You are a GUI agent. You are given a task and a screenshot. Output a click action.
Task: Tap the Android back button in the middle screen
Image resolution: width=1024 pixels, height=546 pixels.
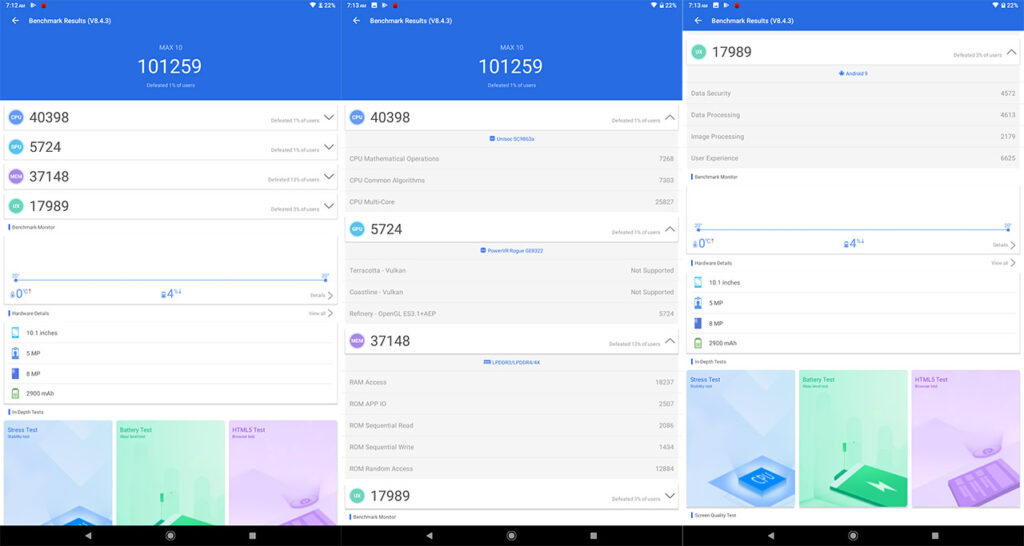pos(429,536)
